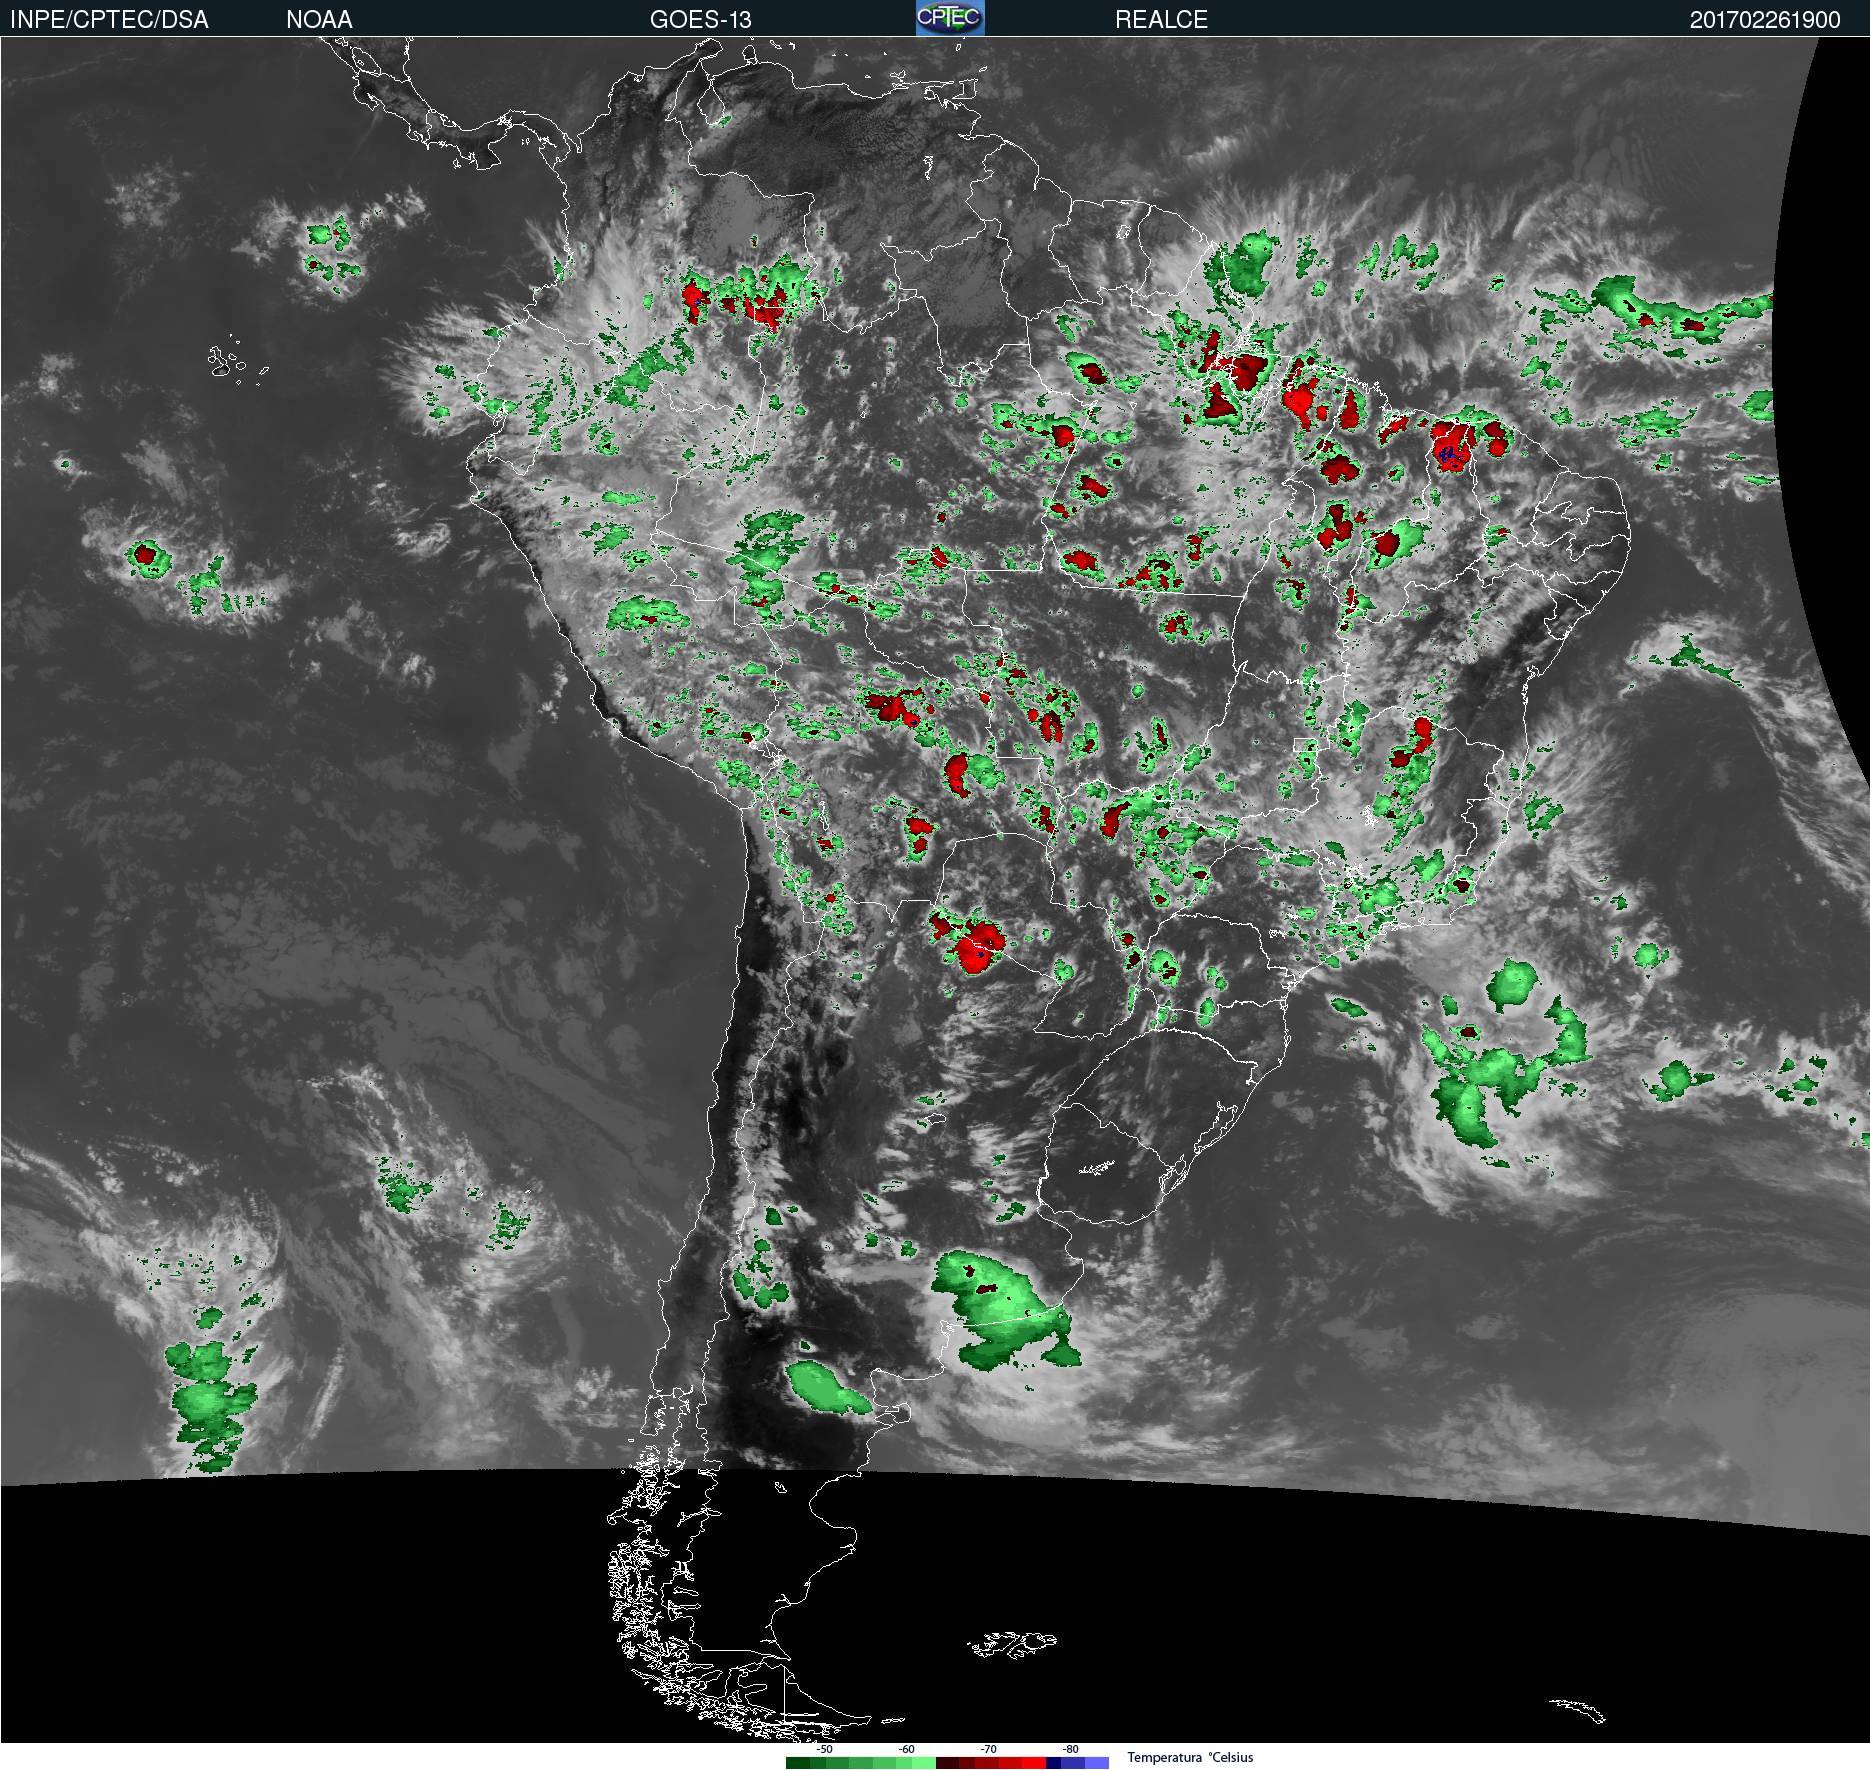Click the Temperatura °Celsius legend caption
The width and height of the screenshot is (1870, 1770).
[1190, 1758]
